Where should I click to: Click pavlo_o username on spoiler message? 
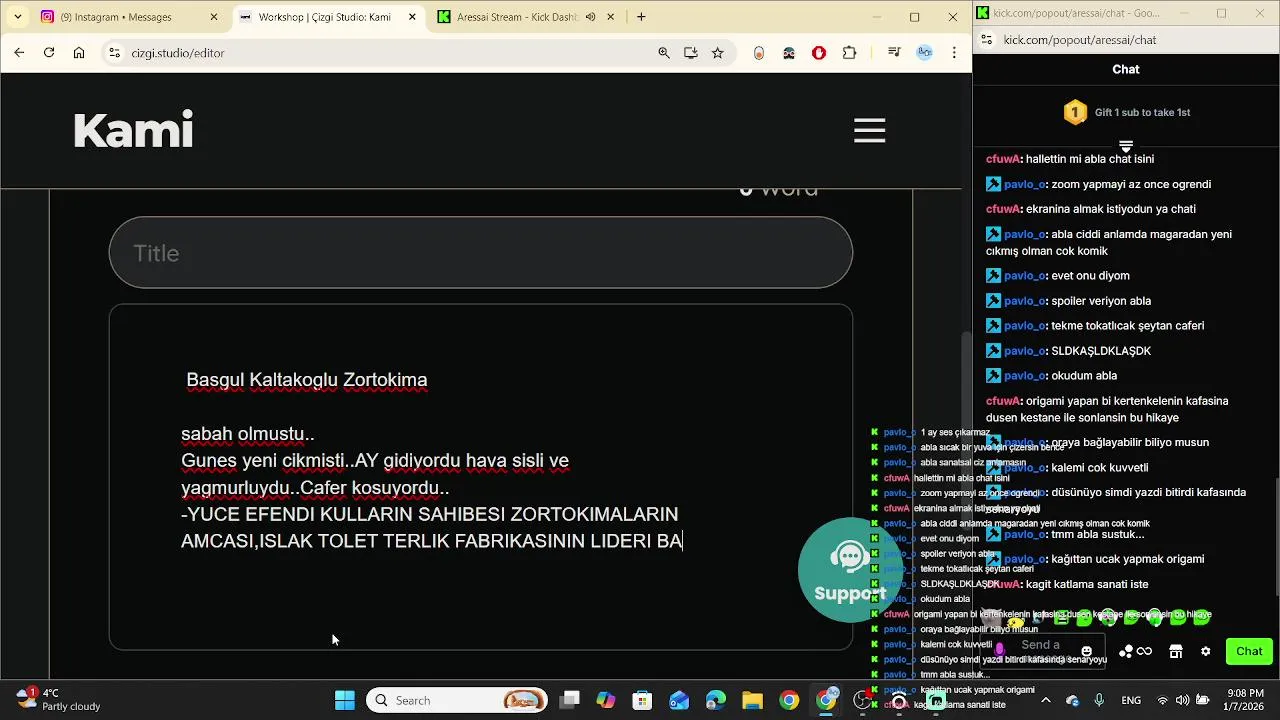pos(1025,301)
